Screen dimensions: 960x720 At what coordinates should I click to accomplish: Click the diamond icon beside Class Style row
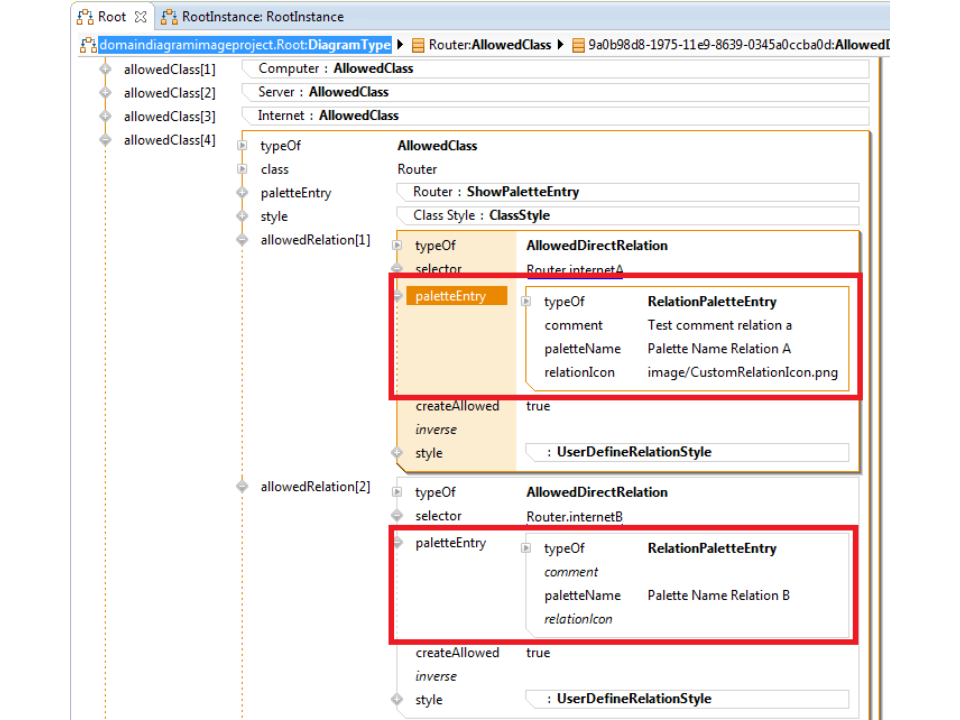coord(241,216)
